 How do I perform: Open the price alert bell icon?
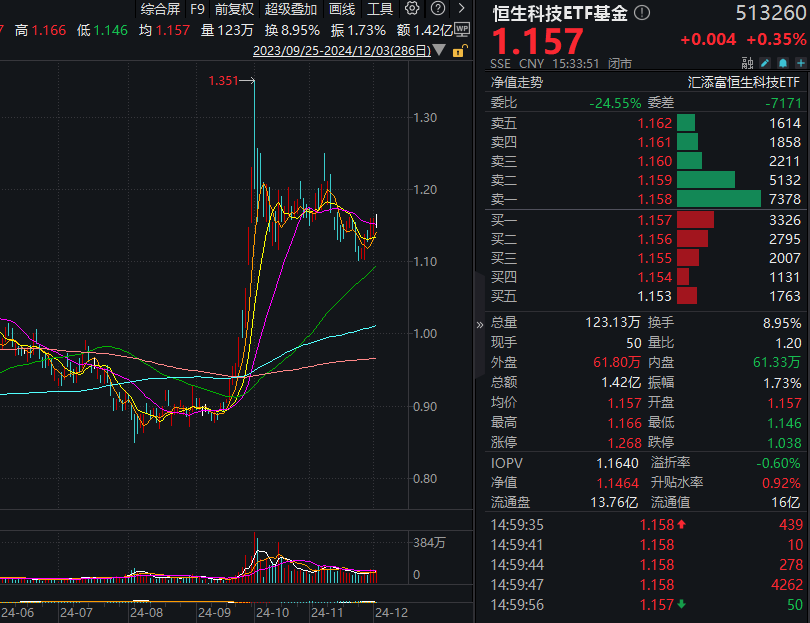click(783, 62)
